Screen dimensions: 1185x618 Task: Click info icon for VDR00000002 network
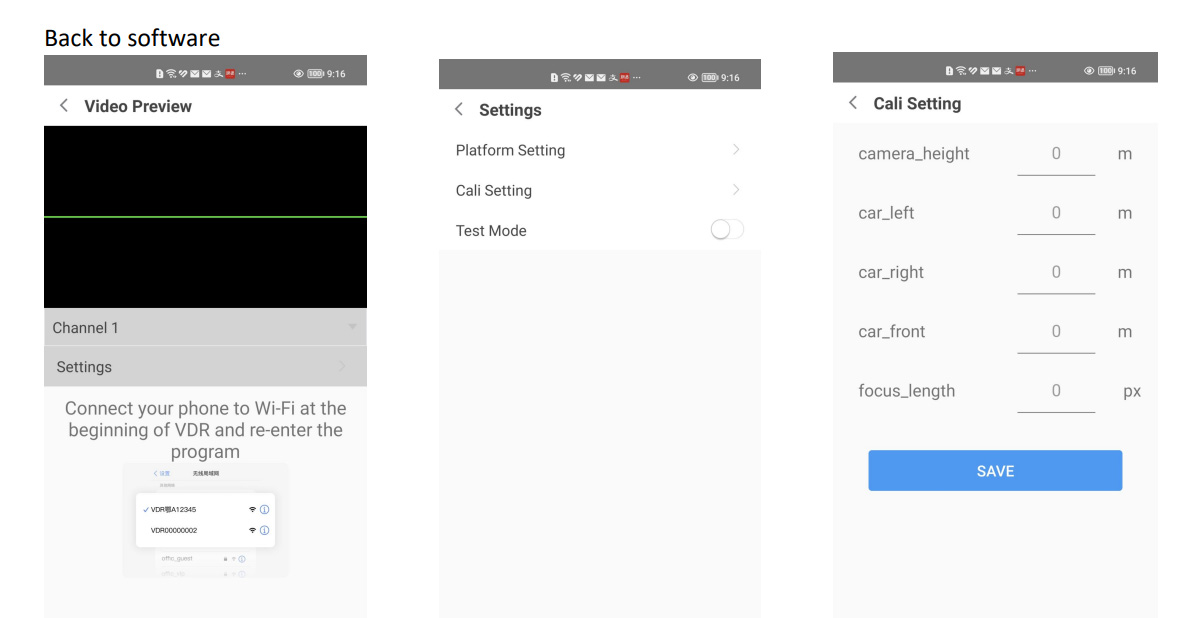coord(265,531)
